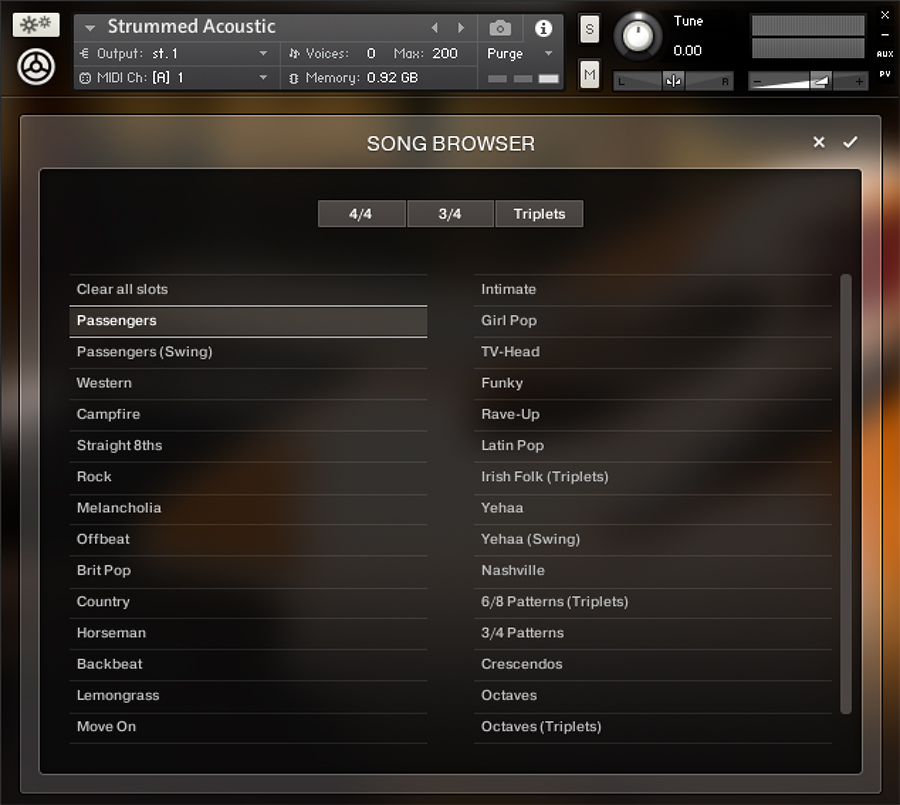
Task: Switch to the Triplets tab
Action: click(539, 214)
